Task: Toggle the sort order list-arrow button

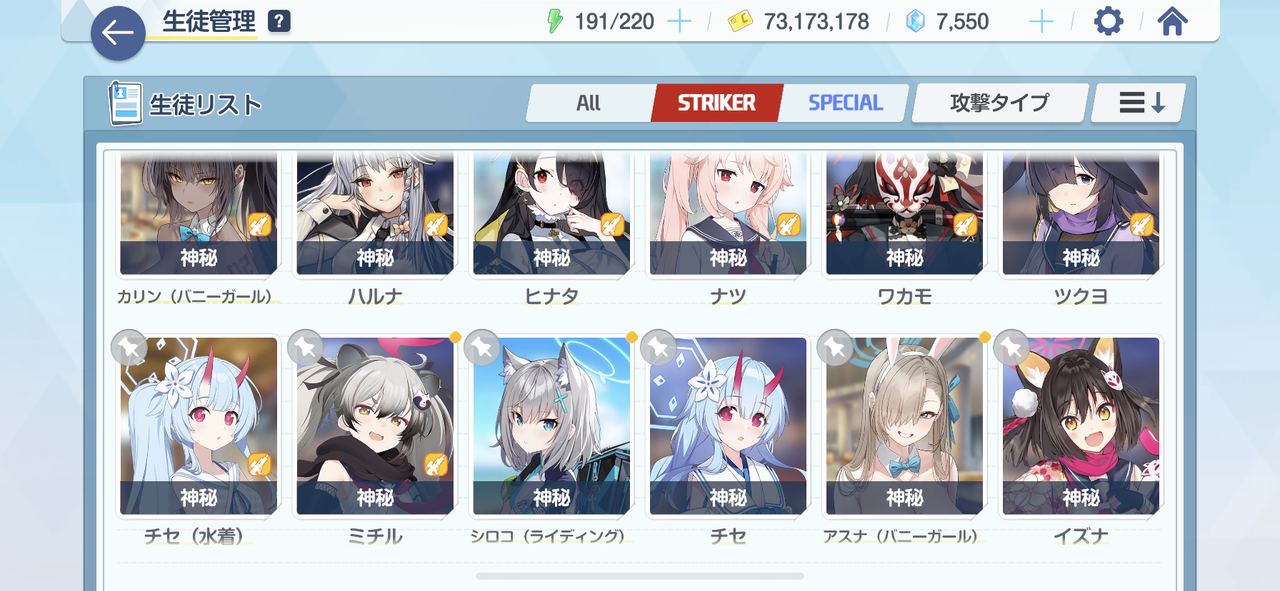Action: 1139,103
